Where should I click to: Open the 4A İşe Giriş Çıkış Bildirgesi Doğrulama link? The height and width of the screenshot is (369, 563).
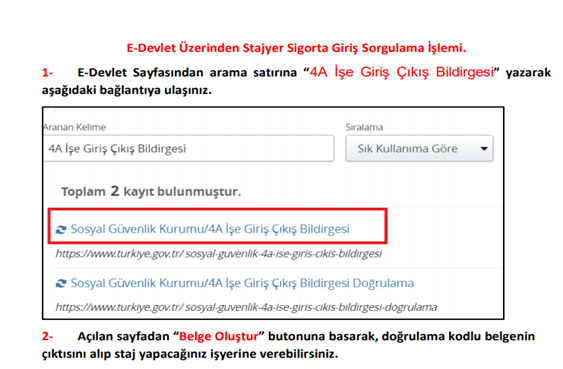click(242, 283)
